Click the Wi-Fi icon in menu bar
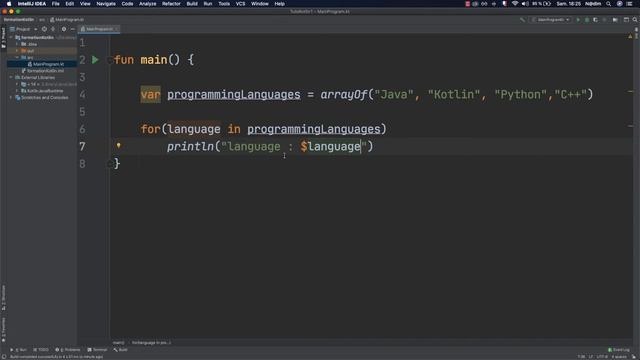 click(515, 4)
